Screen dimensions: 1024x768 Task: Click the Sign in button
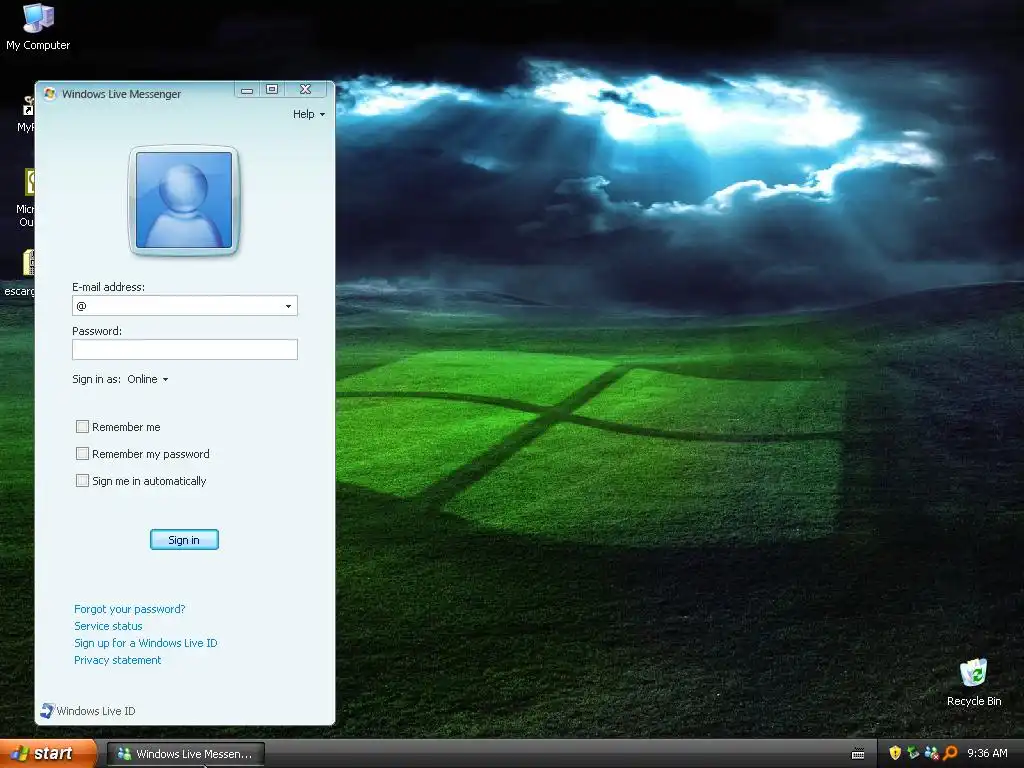pyautogui.click(x=184, y=539)
